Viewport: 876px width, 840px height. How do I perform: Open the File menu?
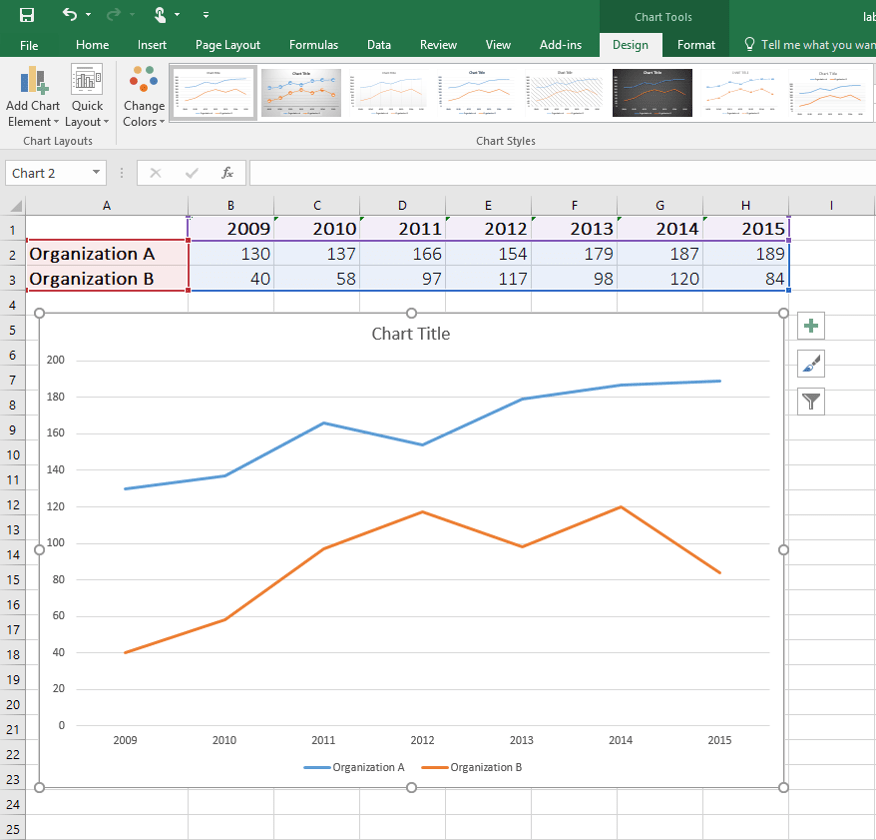[x=29, y=45]
